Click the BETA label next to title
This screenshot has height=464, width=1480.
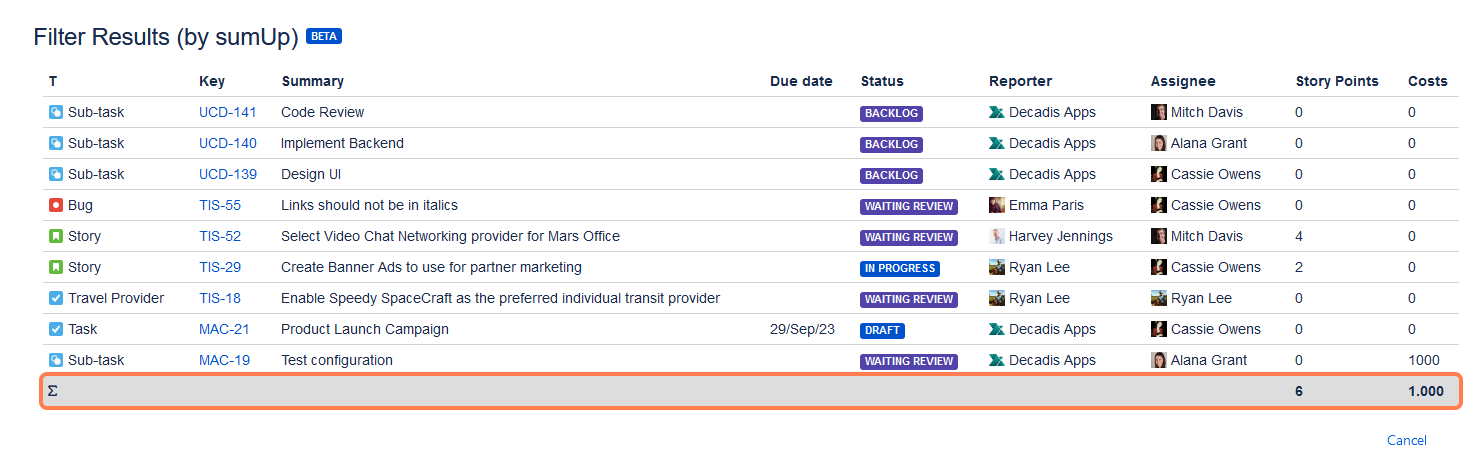(324, 36)
